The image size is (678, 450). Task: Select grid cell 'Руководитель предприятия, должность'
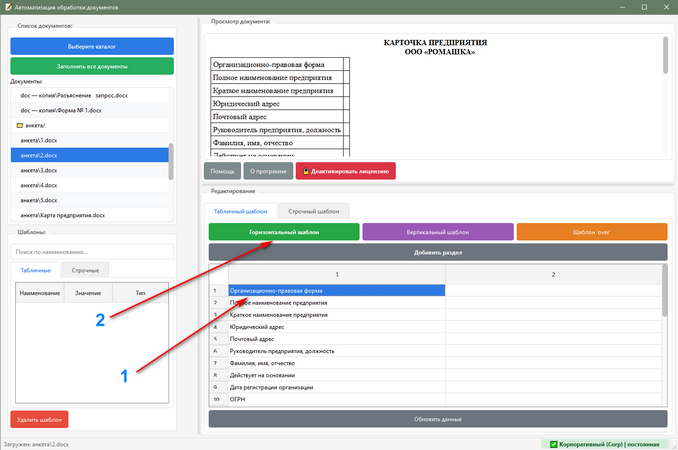pyautogui.click(x=337, y=351)
